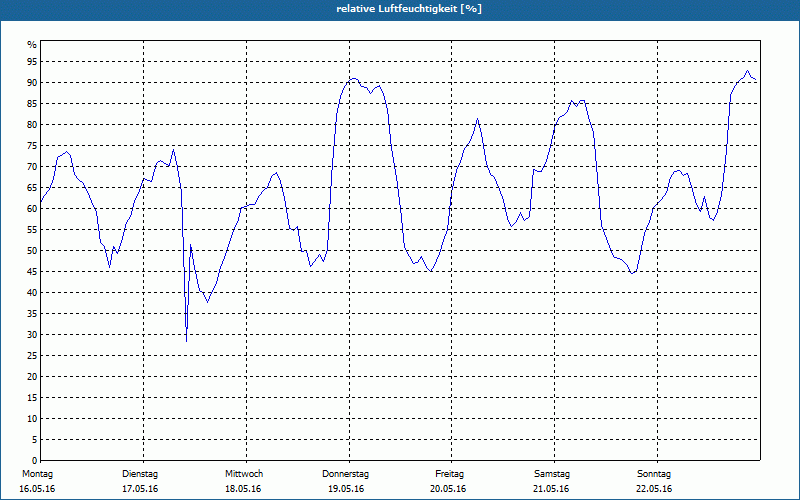Select the '22.05.16' date label

pyautogui.click(x=654, y=489)
